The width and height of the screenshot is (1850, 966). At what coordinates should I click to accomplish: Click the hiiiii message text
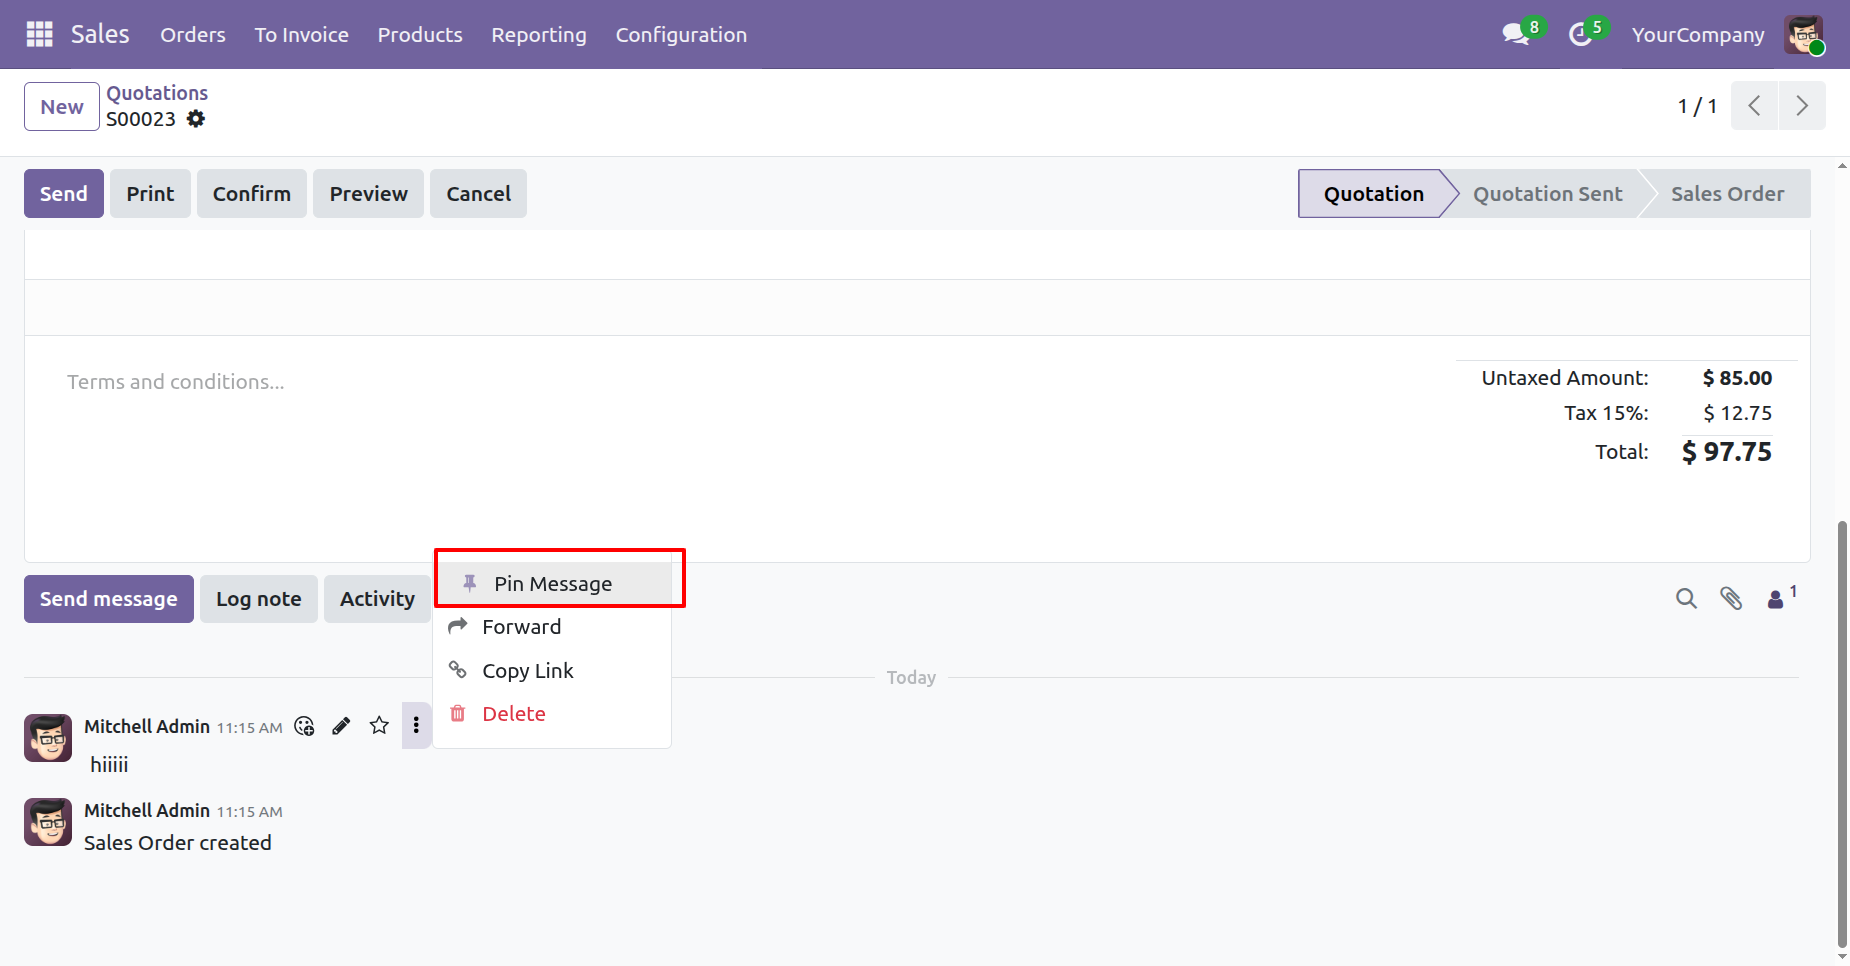click(109, 765)
